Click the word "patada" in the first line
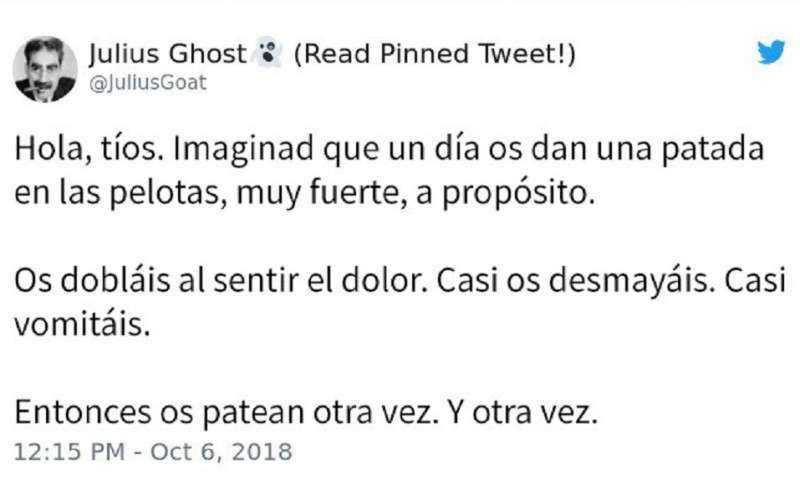The image size is (800, 480). [x=713, y=150]
